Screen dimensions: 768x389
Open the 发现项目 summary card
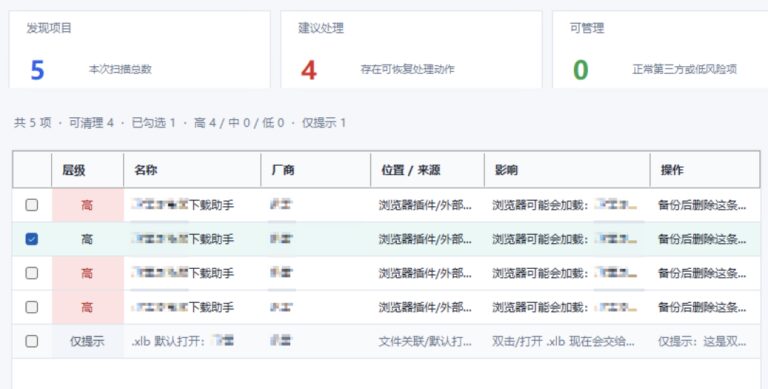coord(140,49)
